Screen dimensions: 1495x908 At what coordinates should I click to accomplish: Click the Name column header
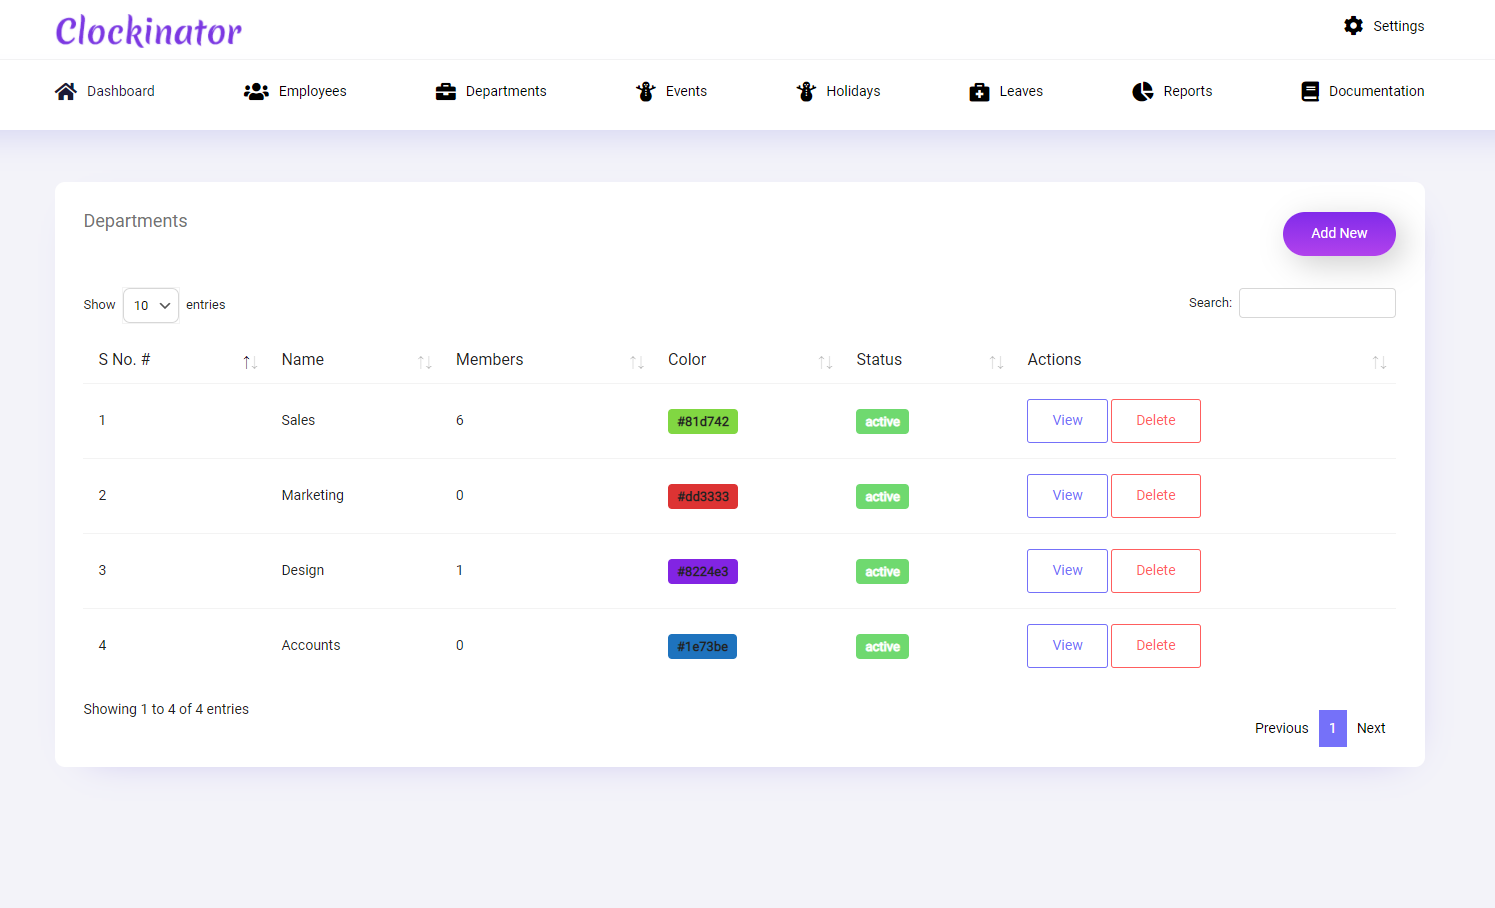[x=302, y=360]
